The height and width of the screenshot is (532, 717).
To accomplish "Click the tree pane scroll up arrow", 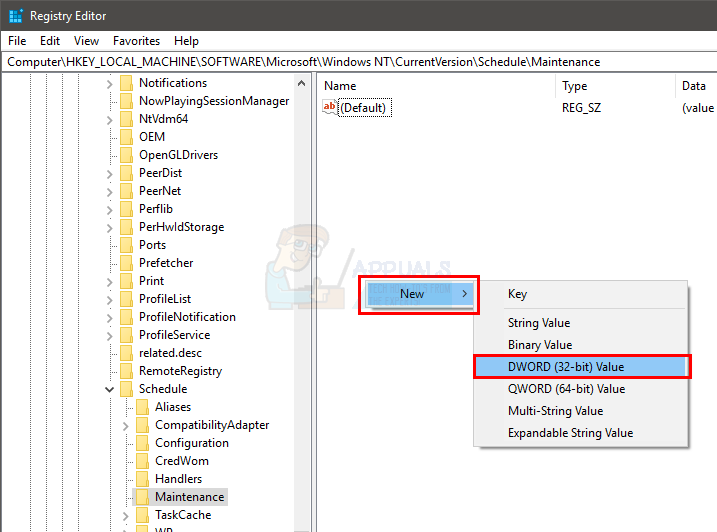I will [x=301, y=83].
